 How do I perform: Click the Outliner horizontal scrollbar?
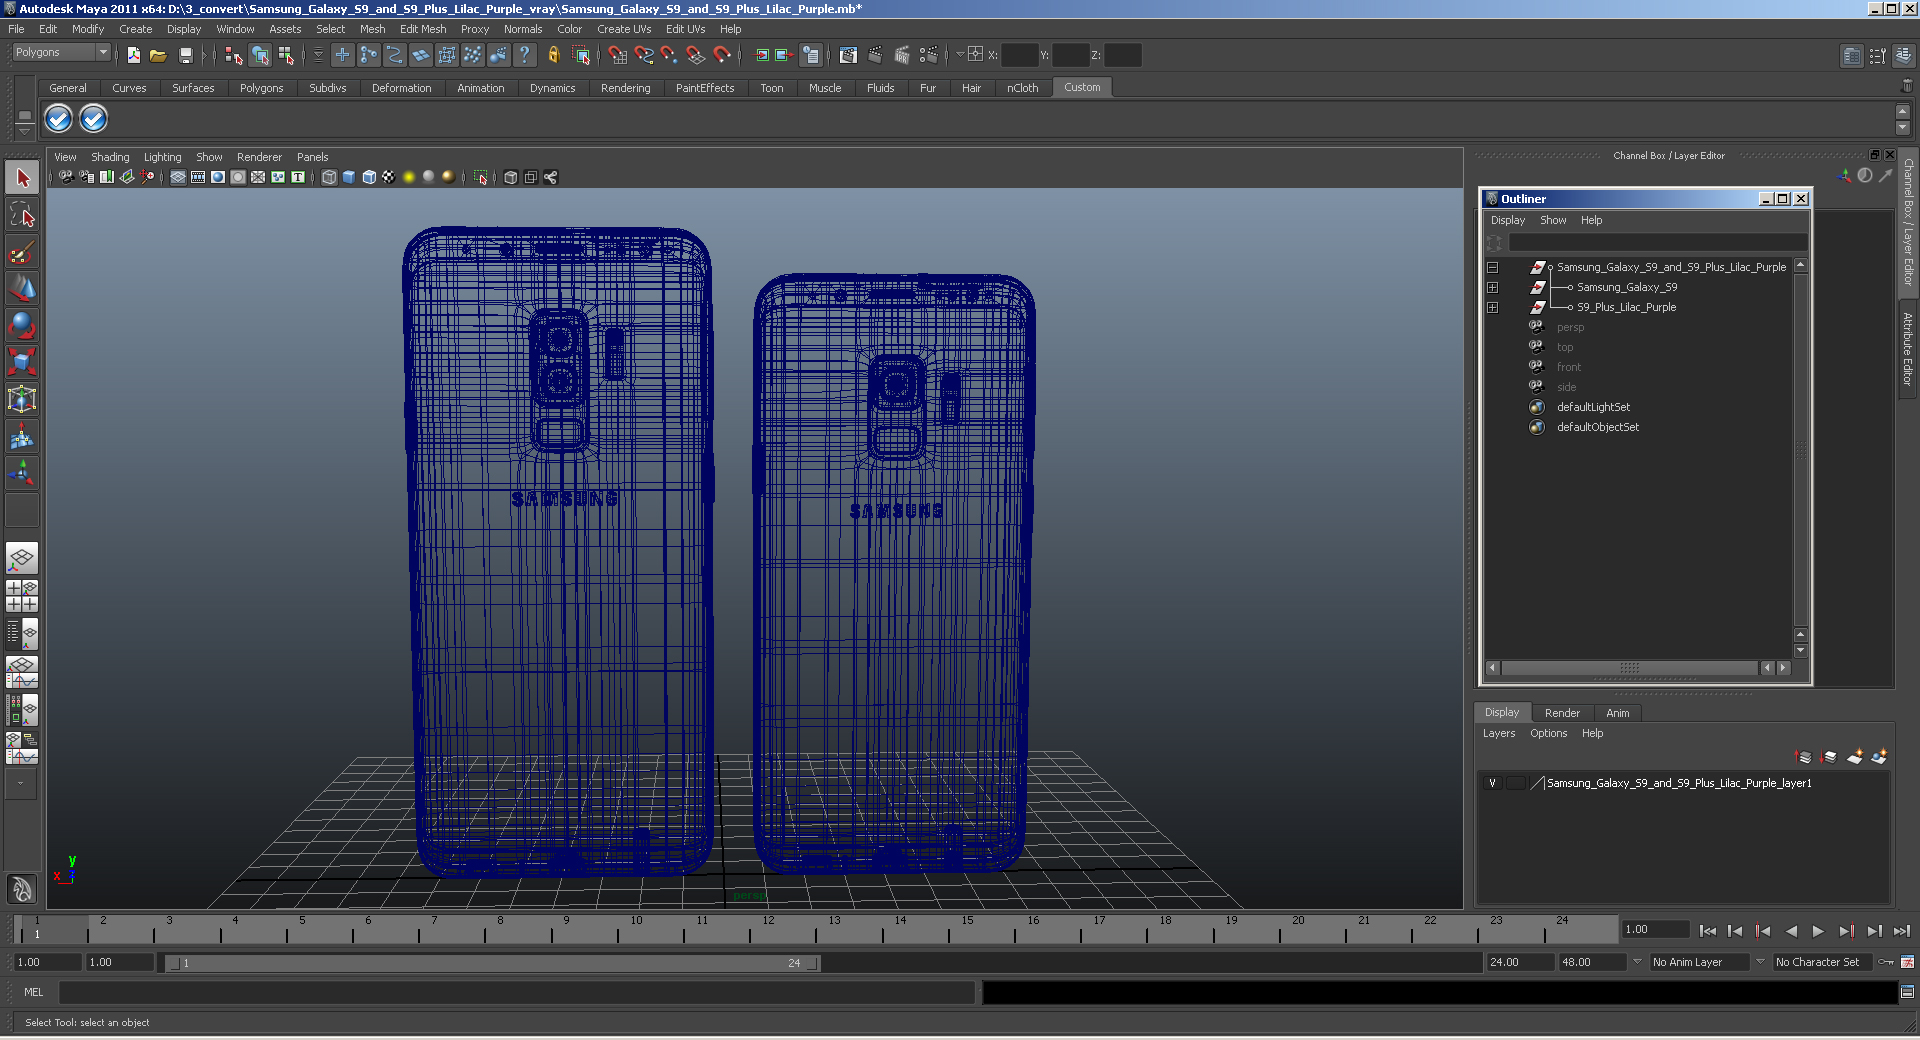click(1629, 668)
